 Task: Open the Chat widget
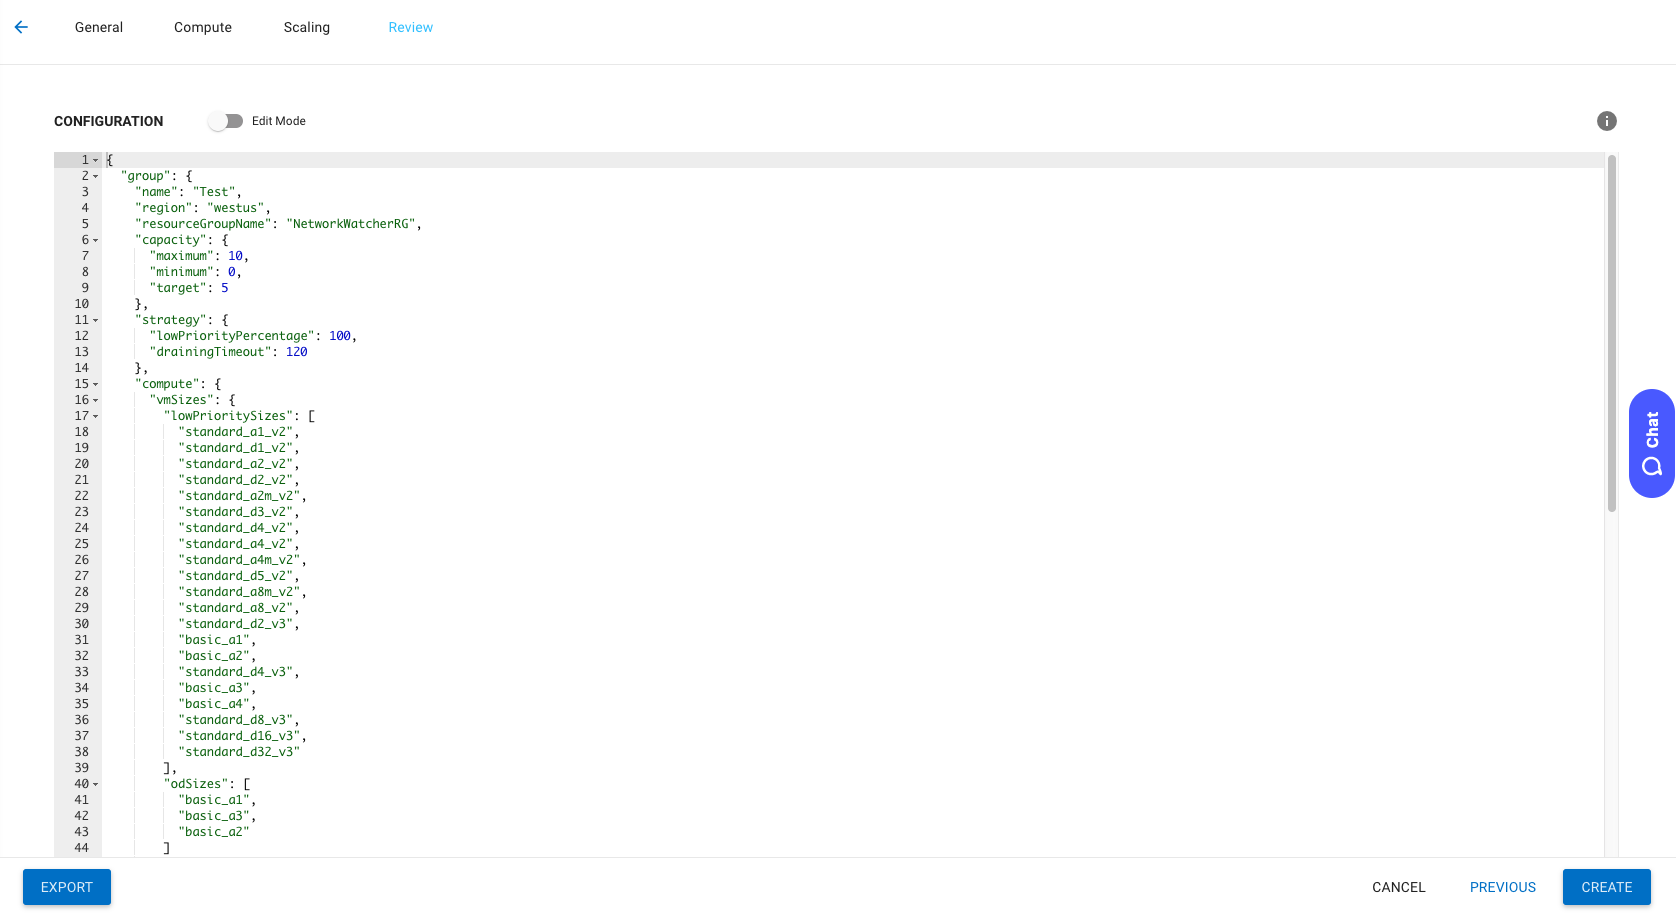click(x=1651, y=443)
